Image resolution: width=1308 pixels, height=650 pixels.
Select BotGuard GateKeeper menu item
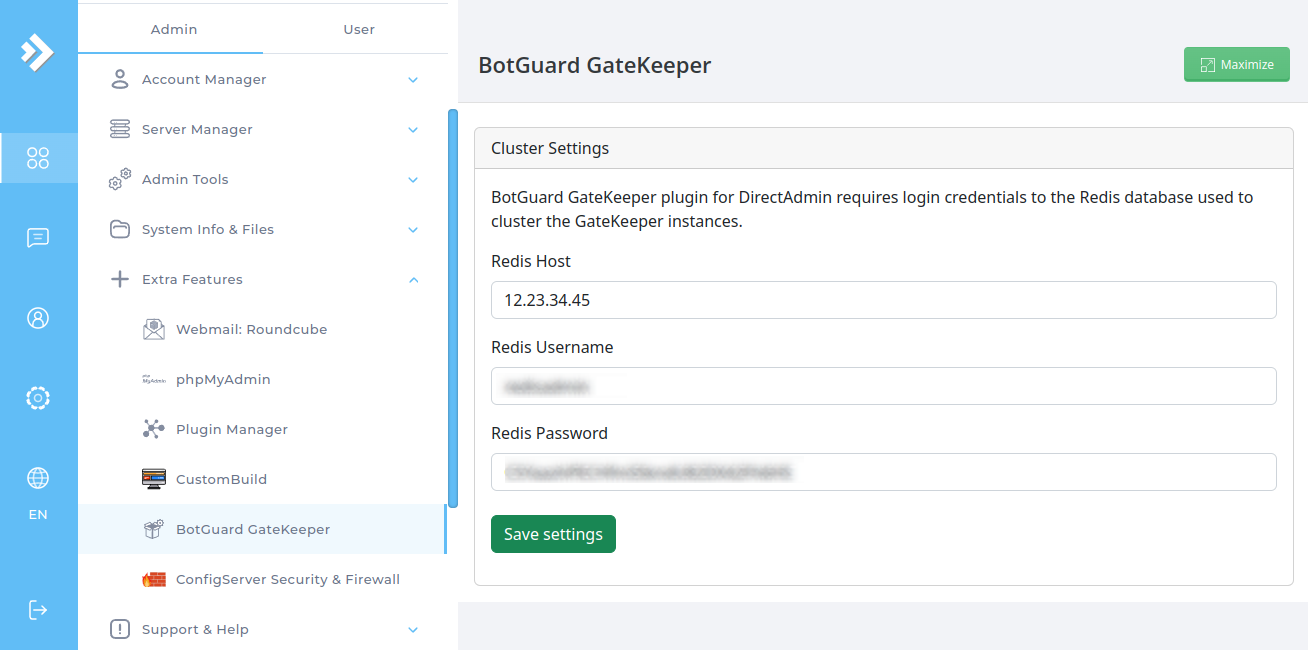point(262,529)
